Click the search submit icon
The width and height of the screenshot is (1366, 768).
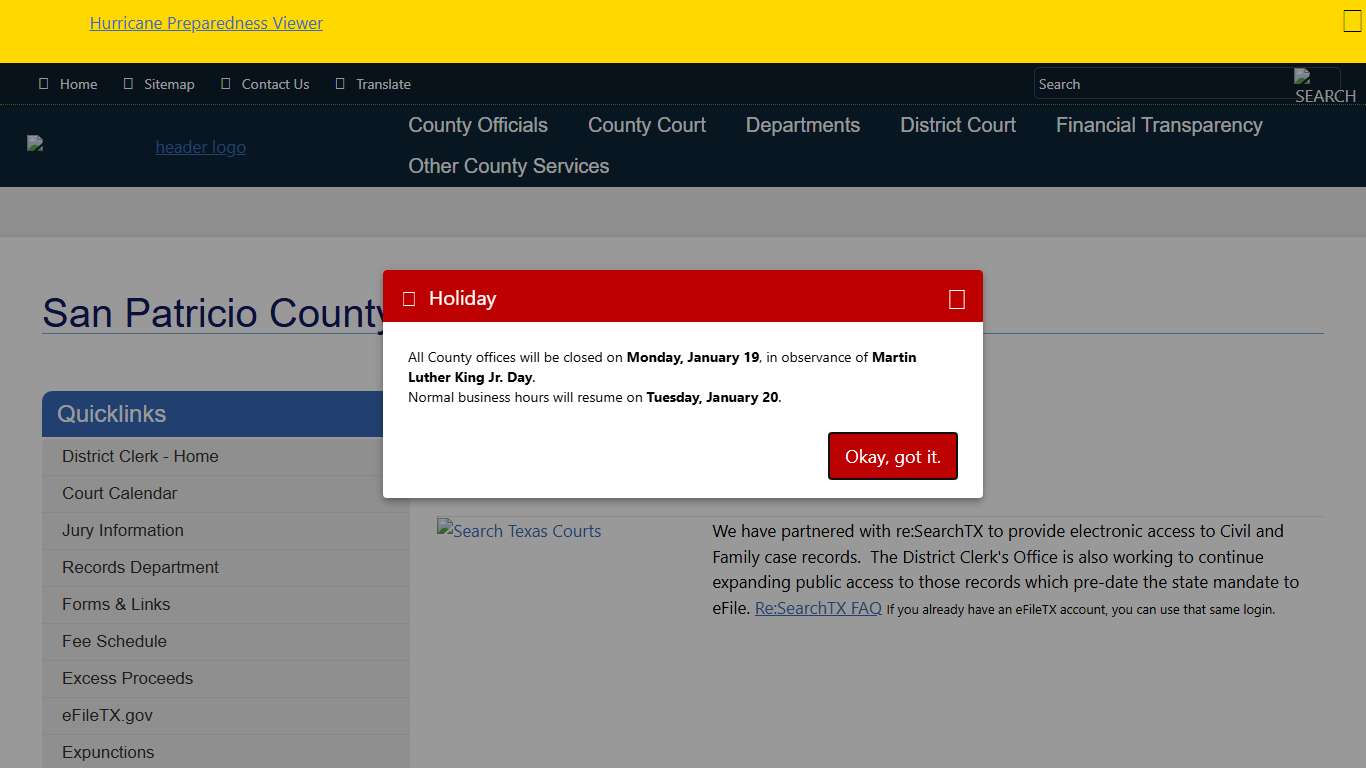click(x=1317, y=85)
